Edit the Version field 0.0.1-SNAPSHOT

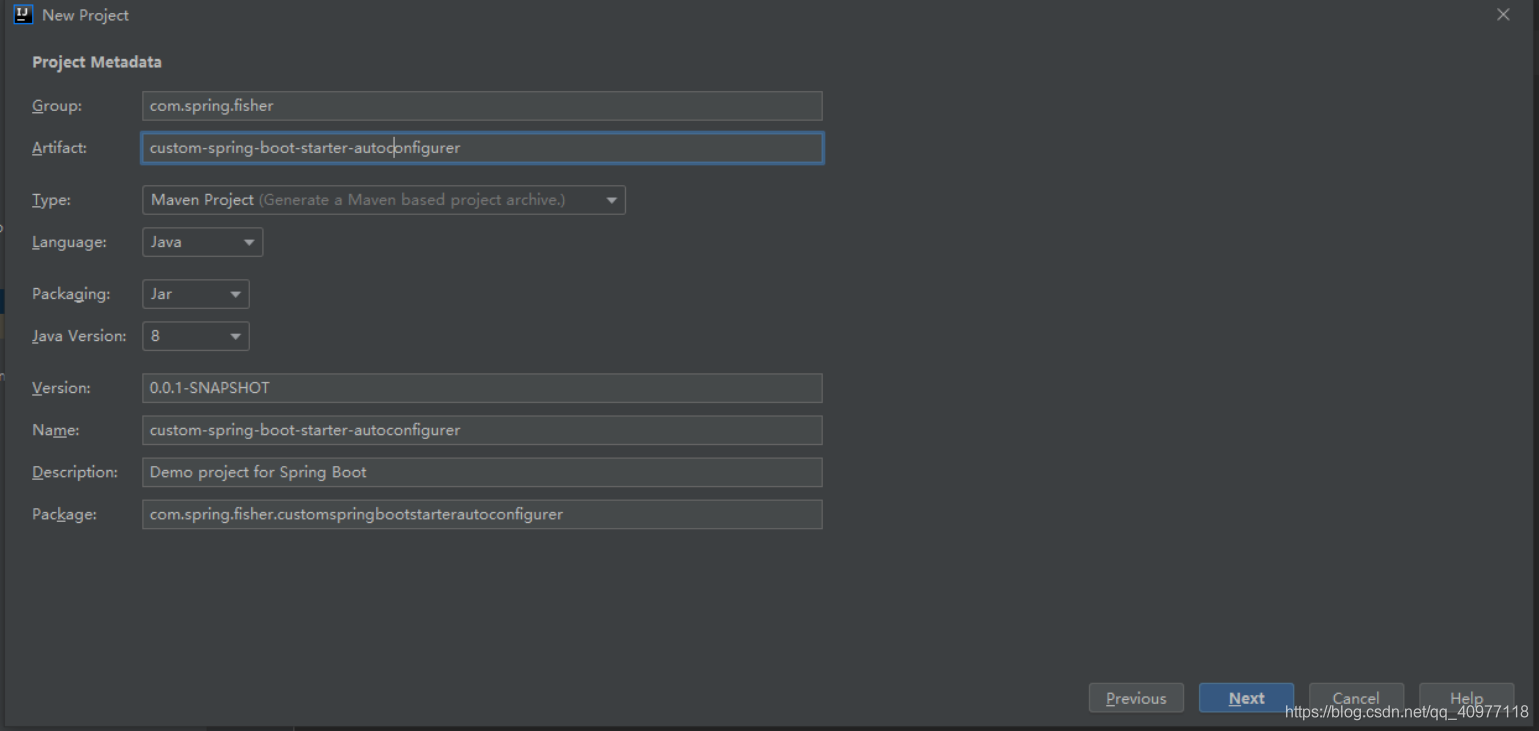pyautogui.click(x=482, y=388)
